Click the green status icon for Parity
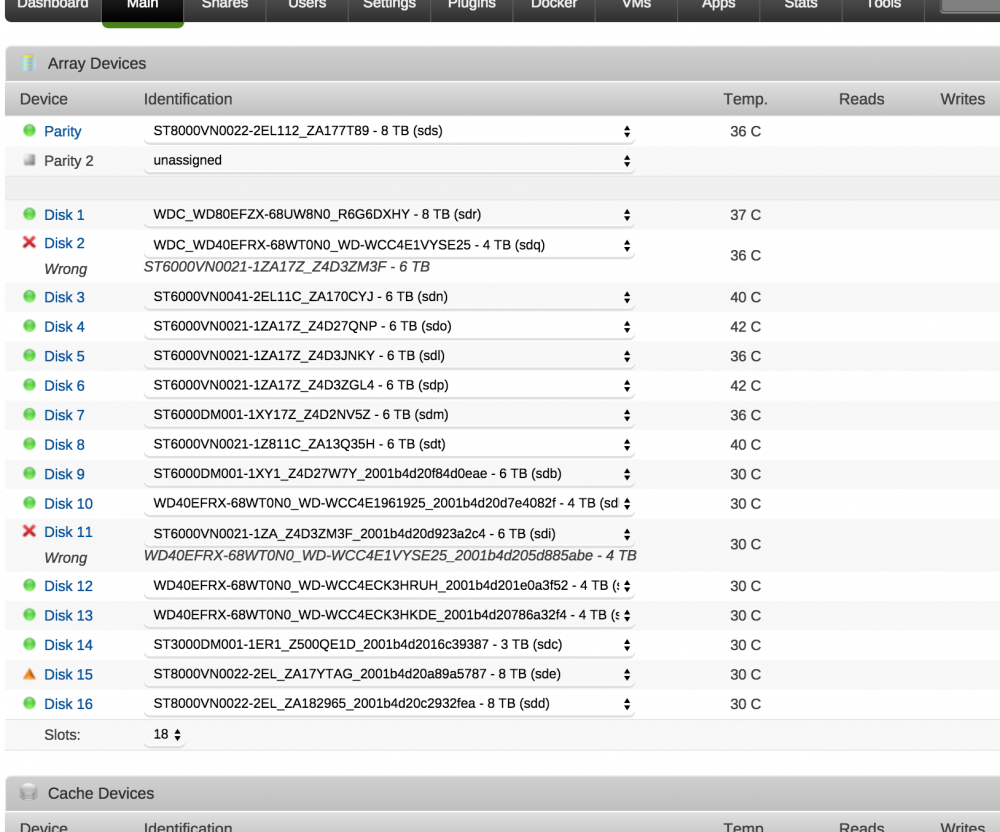 point(29,131)
